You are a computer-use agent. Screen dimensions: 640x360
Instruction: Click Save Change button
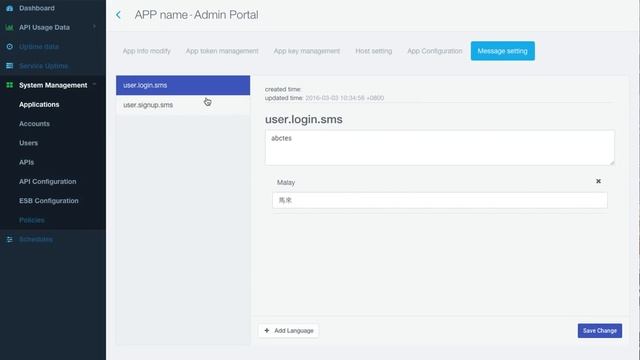[600, 331]
